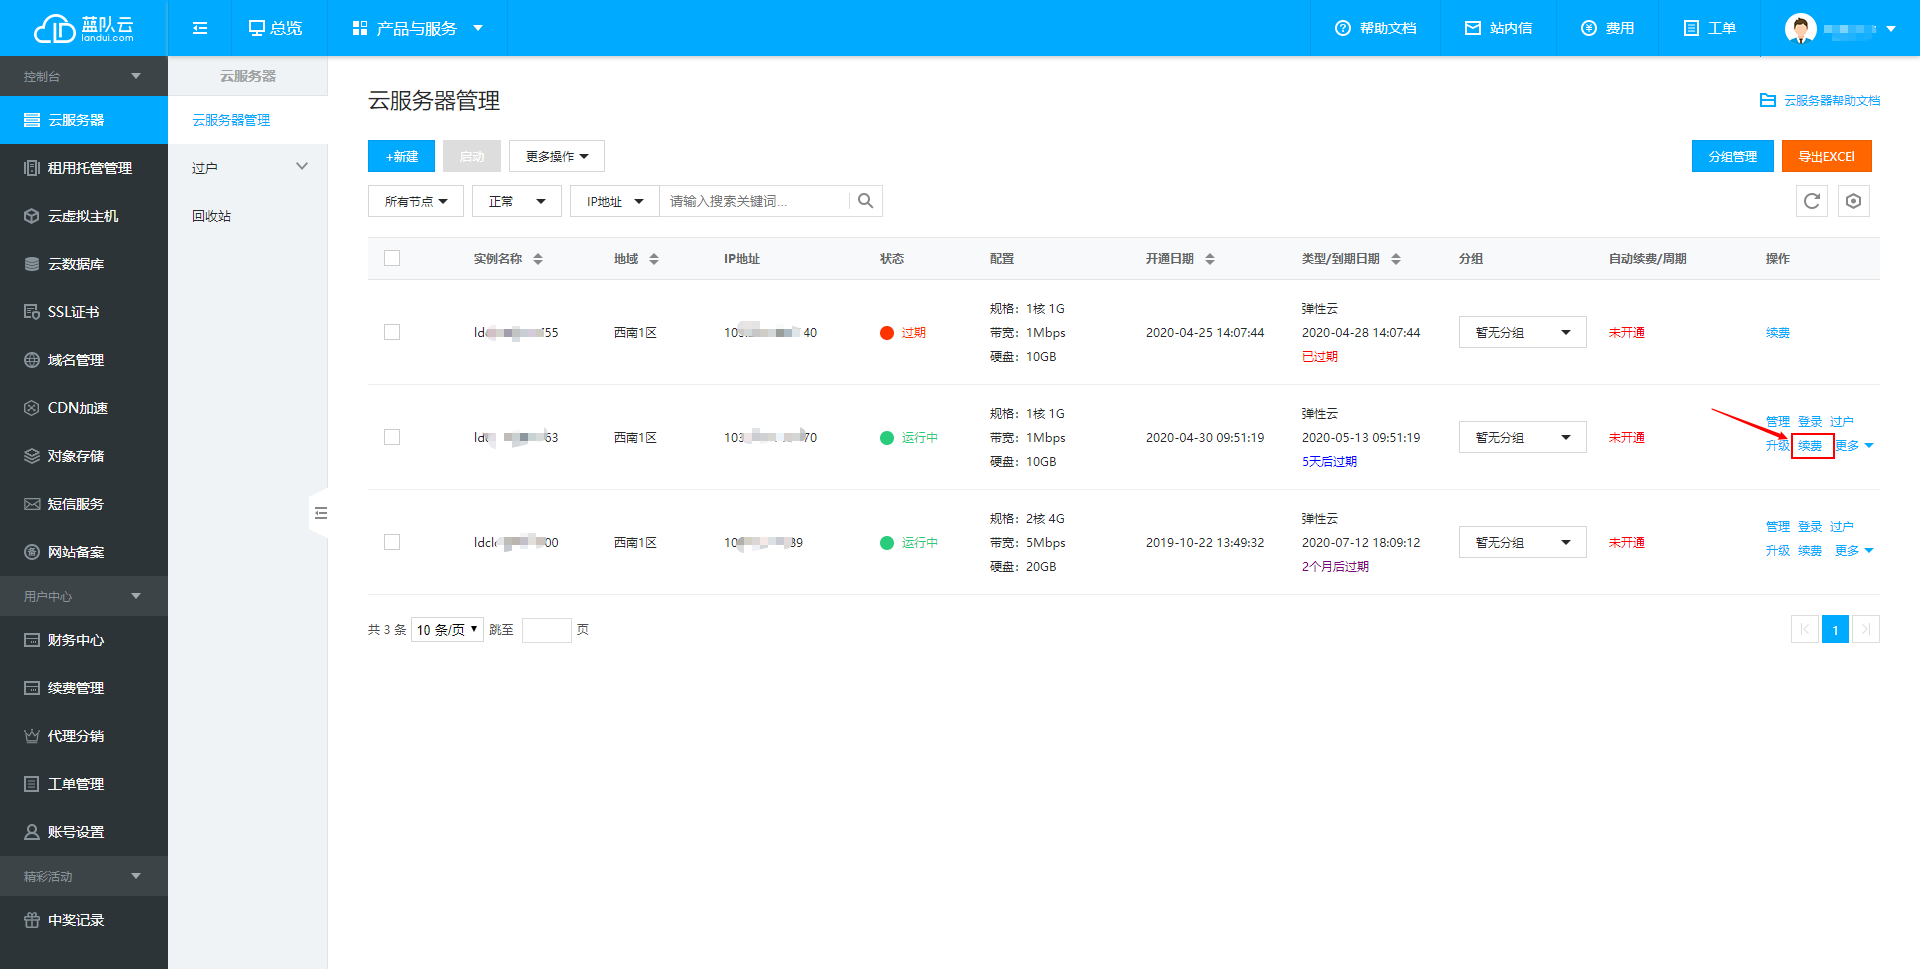This screenshot has height=969, width=1920.
Task: Sort by 开通日期 column arrows
Action: coord(1210,259)
